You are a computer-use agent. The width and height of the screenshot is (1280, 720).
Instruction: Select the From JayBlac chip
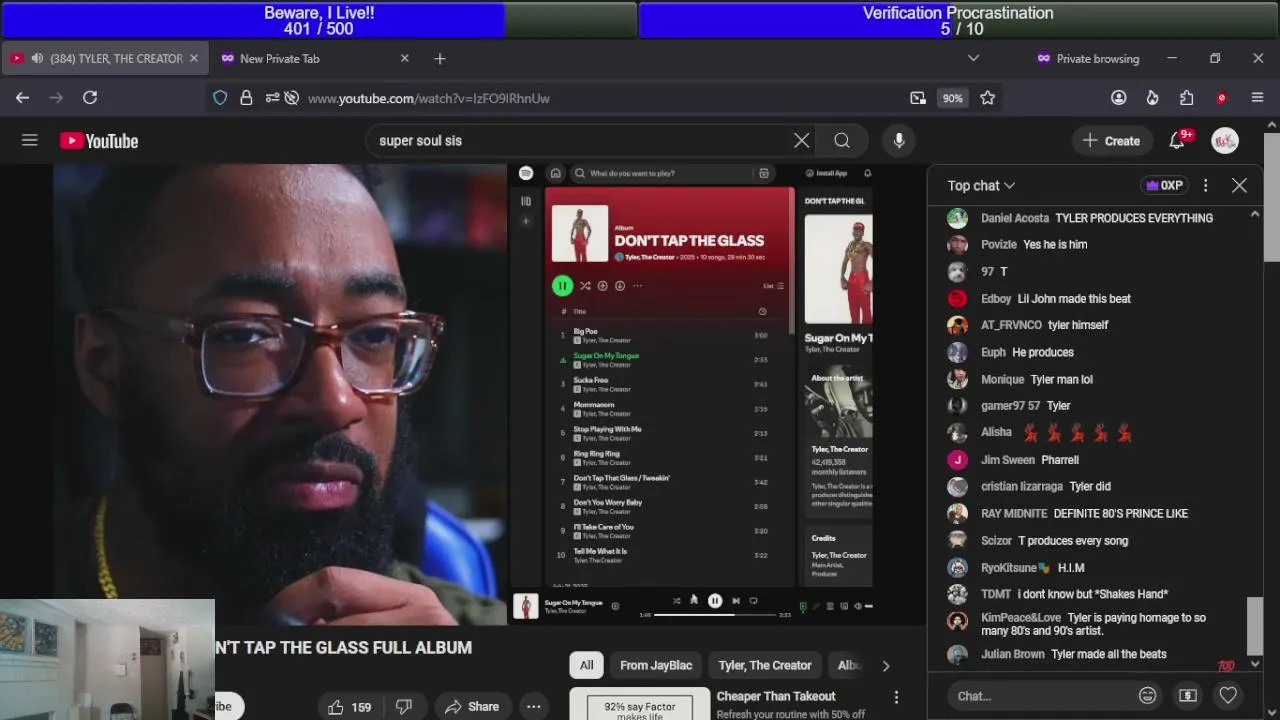(656, 665)
